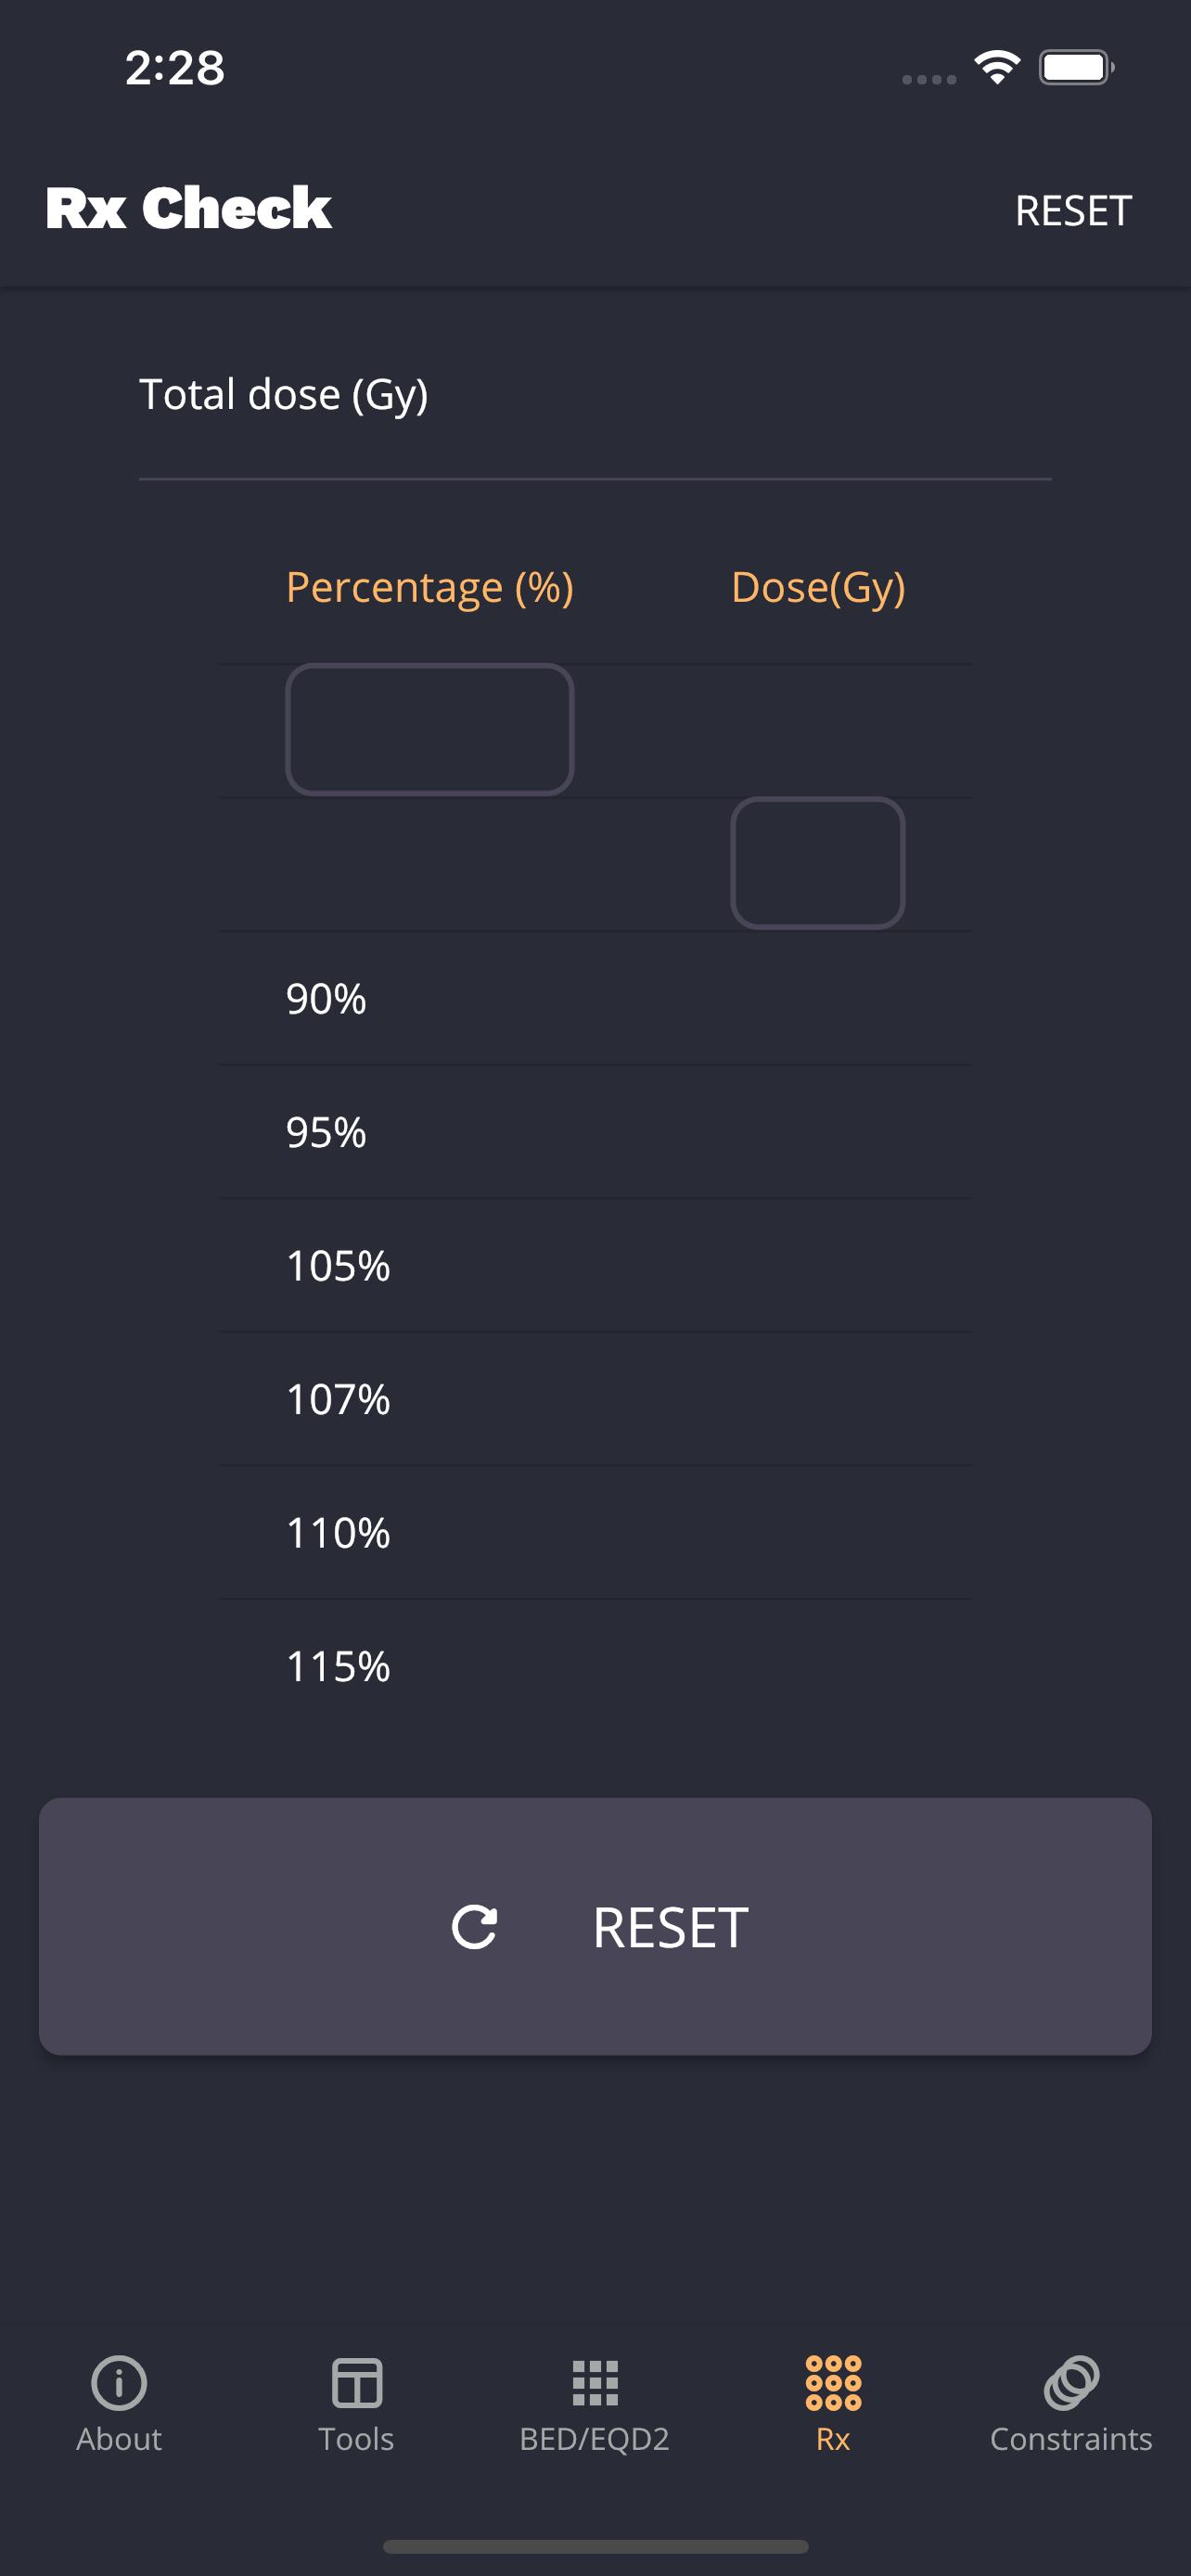Tap the Wi-Fi status icon
Viewport: 1191px width, 2576px height.
point(997,68)
